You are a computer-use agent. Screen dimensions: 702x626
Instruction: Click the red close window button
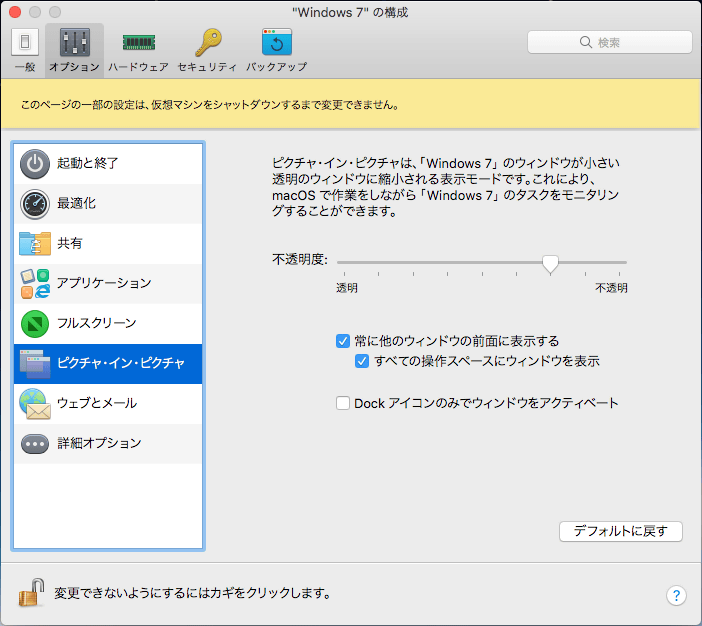click(15, 12)
